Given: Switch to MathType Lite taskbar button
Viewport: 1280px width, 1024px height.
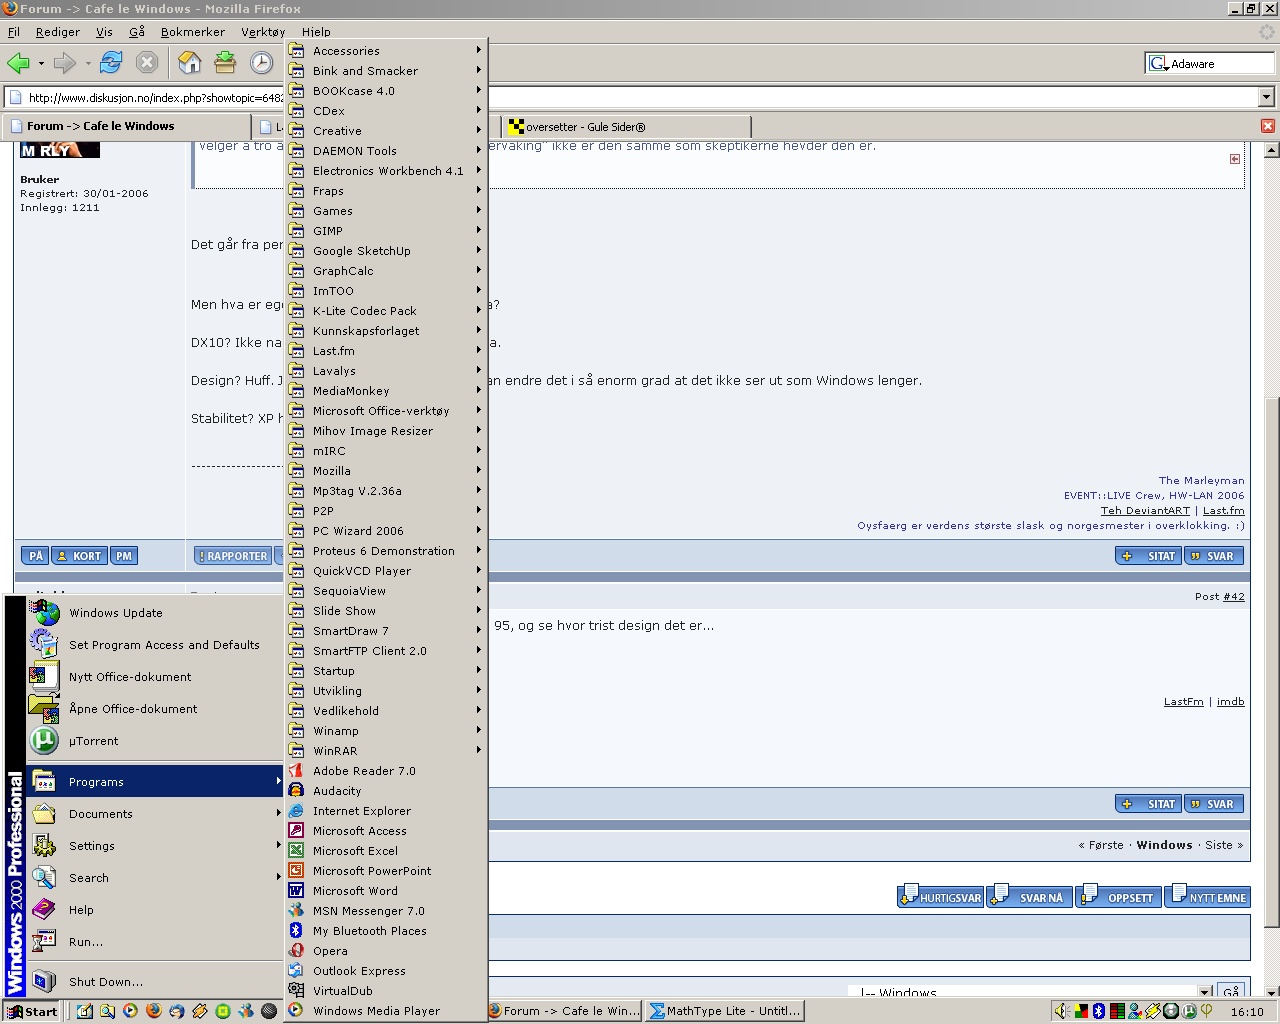Looking at the screenshot, I should 726,1011.
